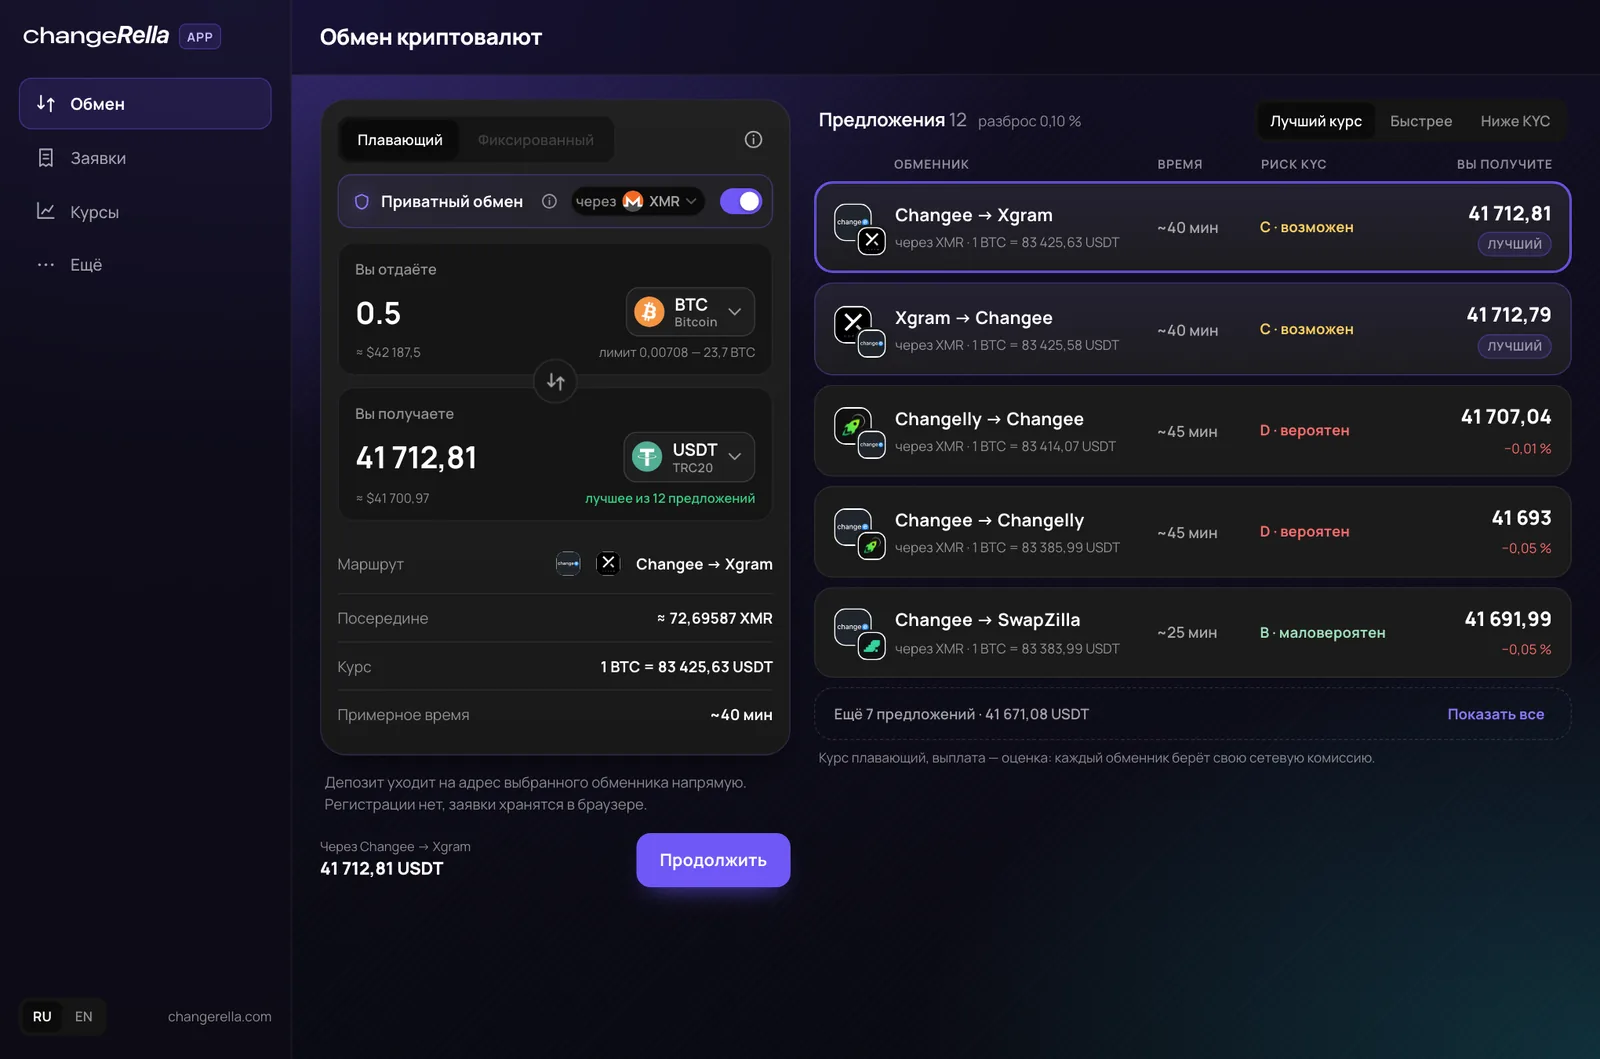This screenshot has height=1059, width=1600.
Task: Open the через XMR dropdown
Action: pyautogui.click(x=637, y=201)
